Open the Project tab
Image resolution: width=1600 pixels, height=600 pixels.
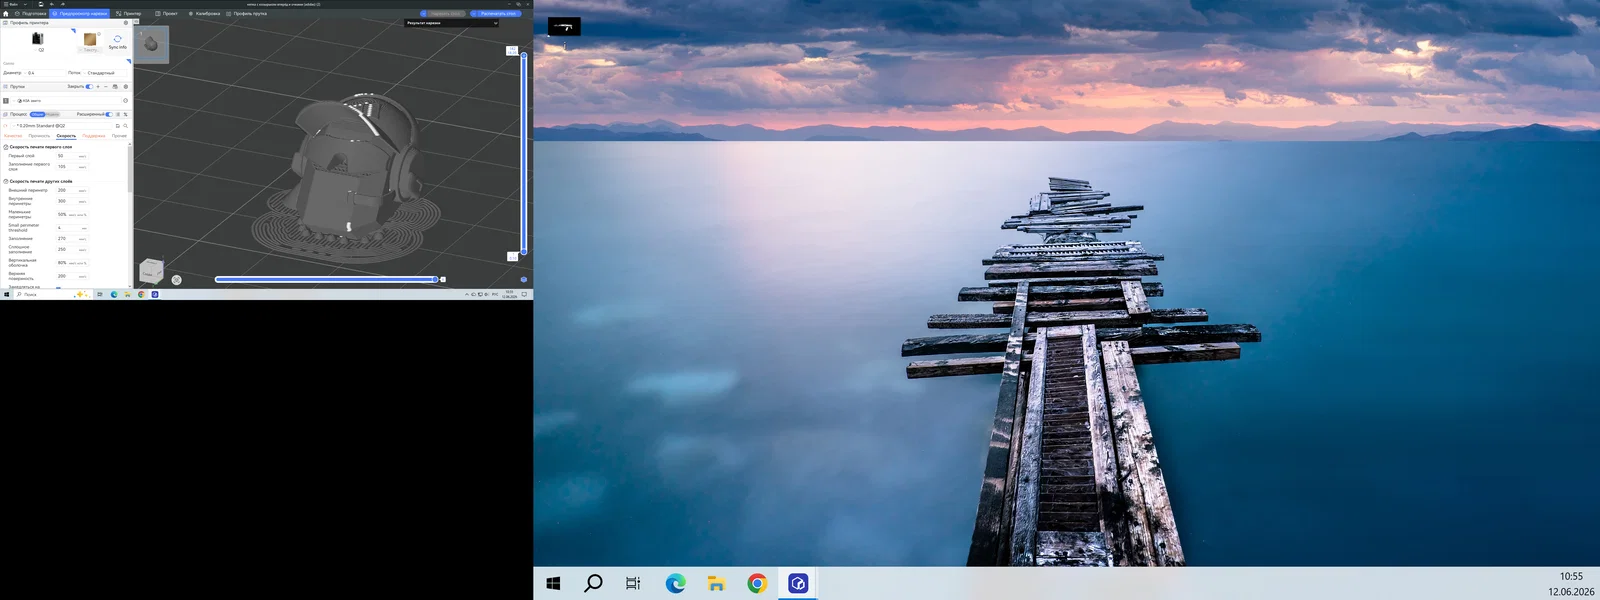click(x=166, y=14)
